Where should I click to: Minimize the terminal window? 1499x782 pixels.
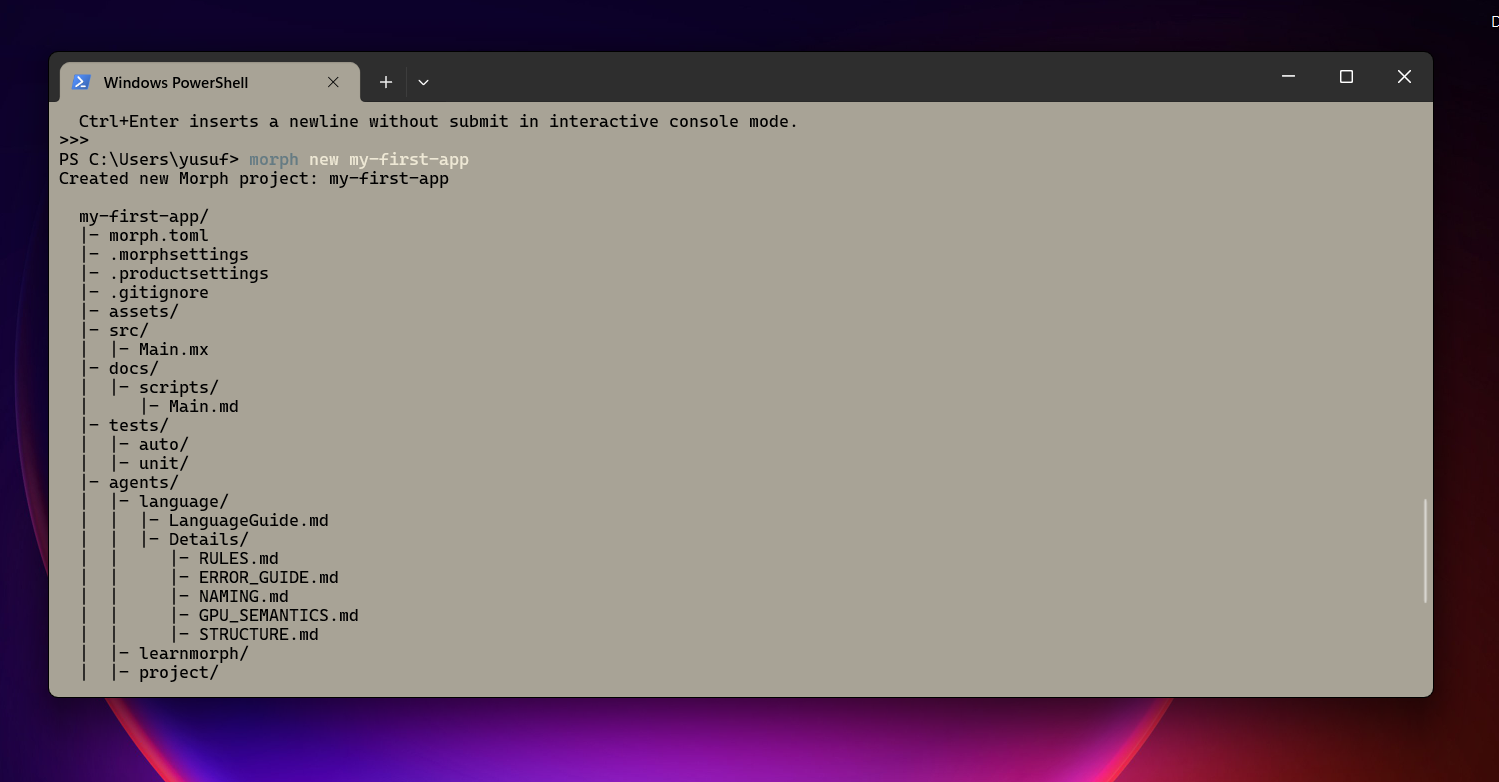[x=1287, y=76]
